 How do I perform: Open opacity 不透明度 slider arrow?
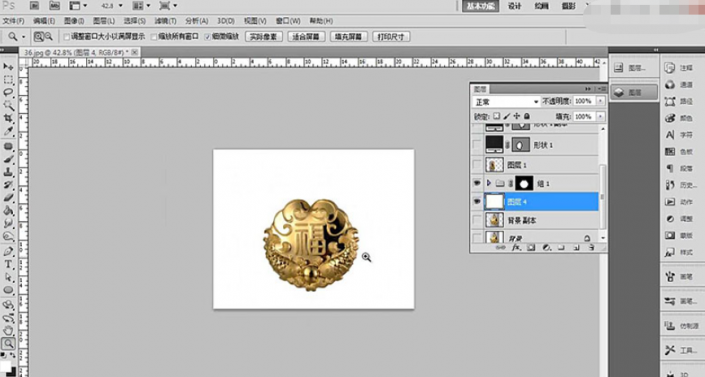tap(600, 101)
